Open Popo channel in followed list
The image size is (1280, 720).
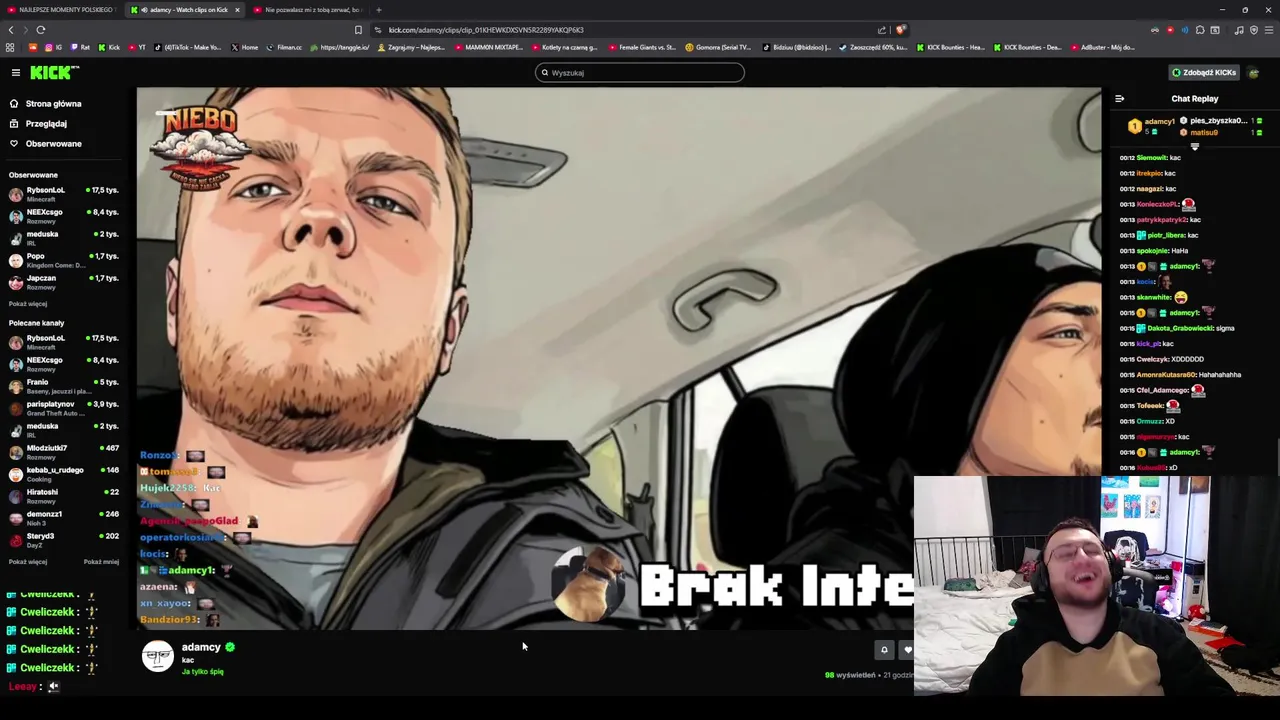[x=64, y=260]
